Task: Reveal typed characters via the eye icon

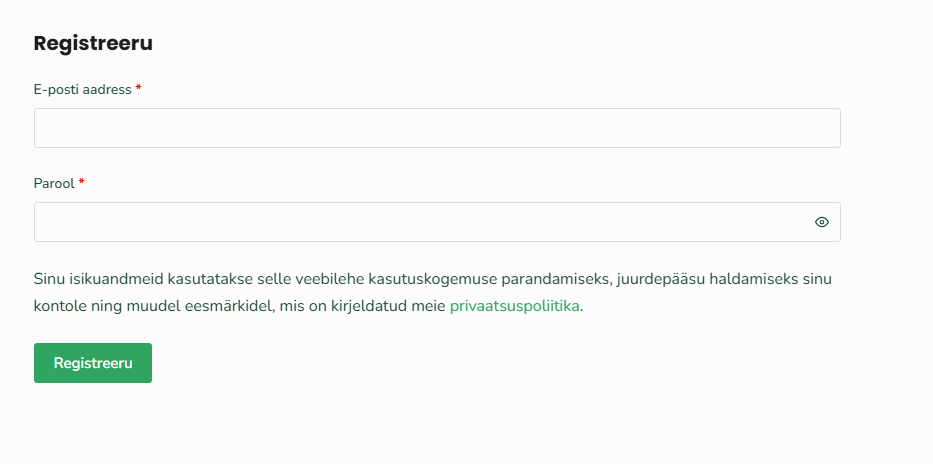Action: 822,222
